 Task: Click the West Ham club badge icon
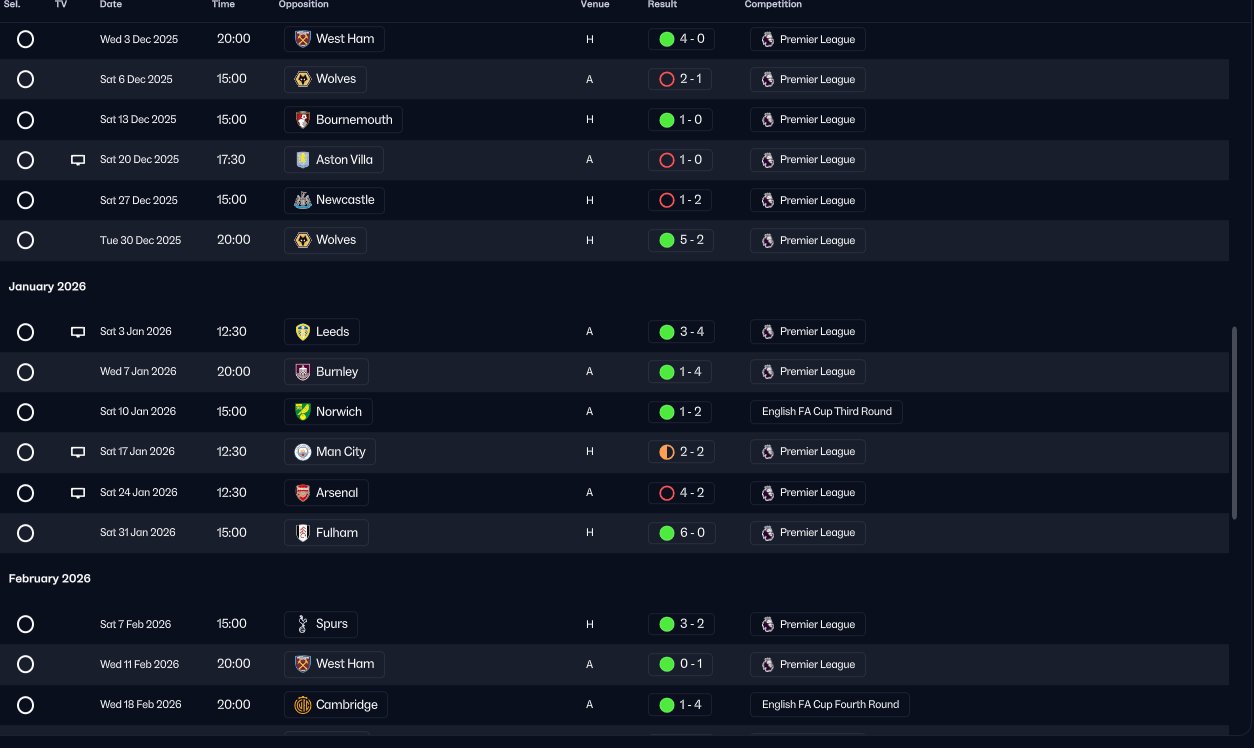click(x=302, y=39)
